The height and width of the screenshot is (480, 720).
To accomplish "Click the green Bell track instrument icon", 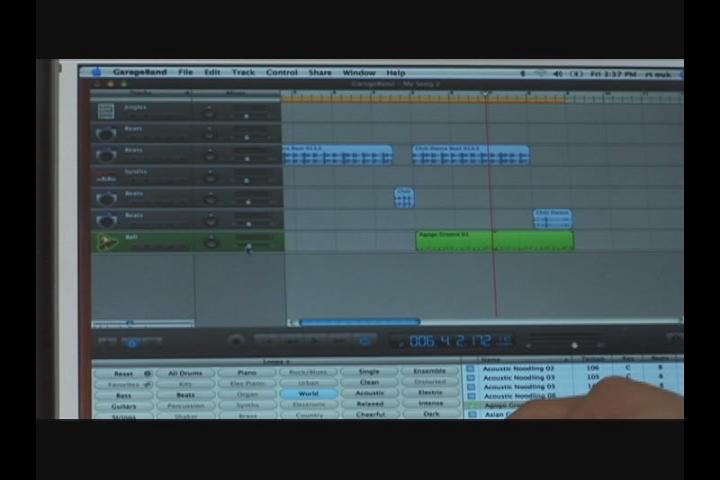I will click(x=107, y=242).
